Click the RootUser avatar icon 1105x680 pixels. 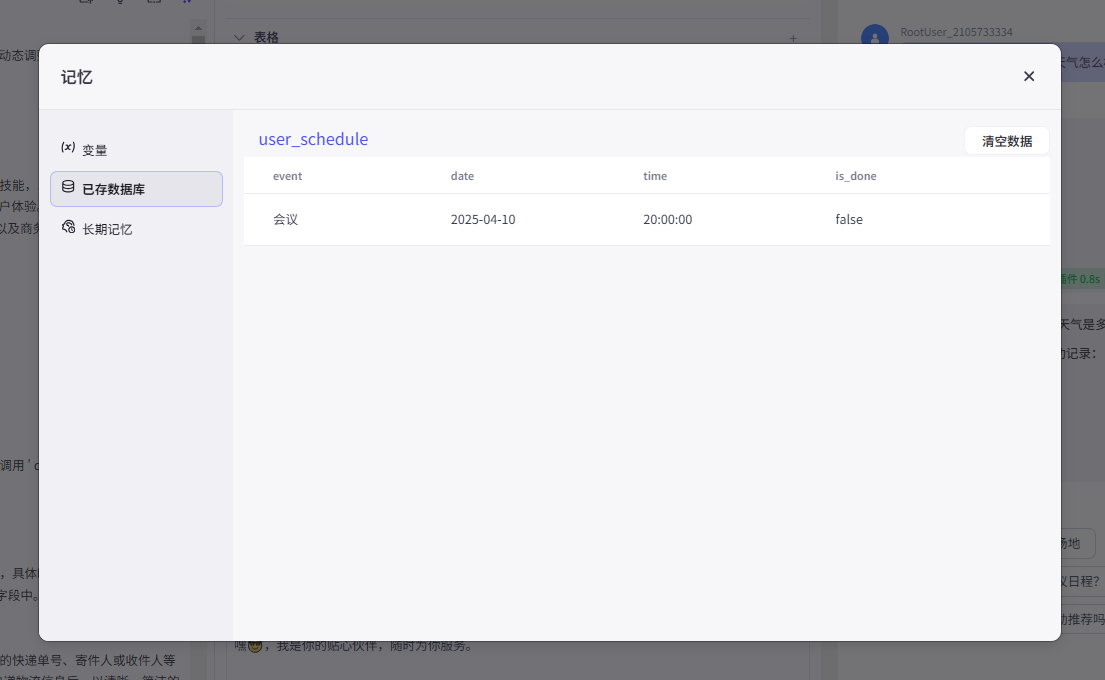[875, 38]
